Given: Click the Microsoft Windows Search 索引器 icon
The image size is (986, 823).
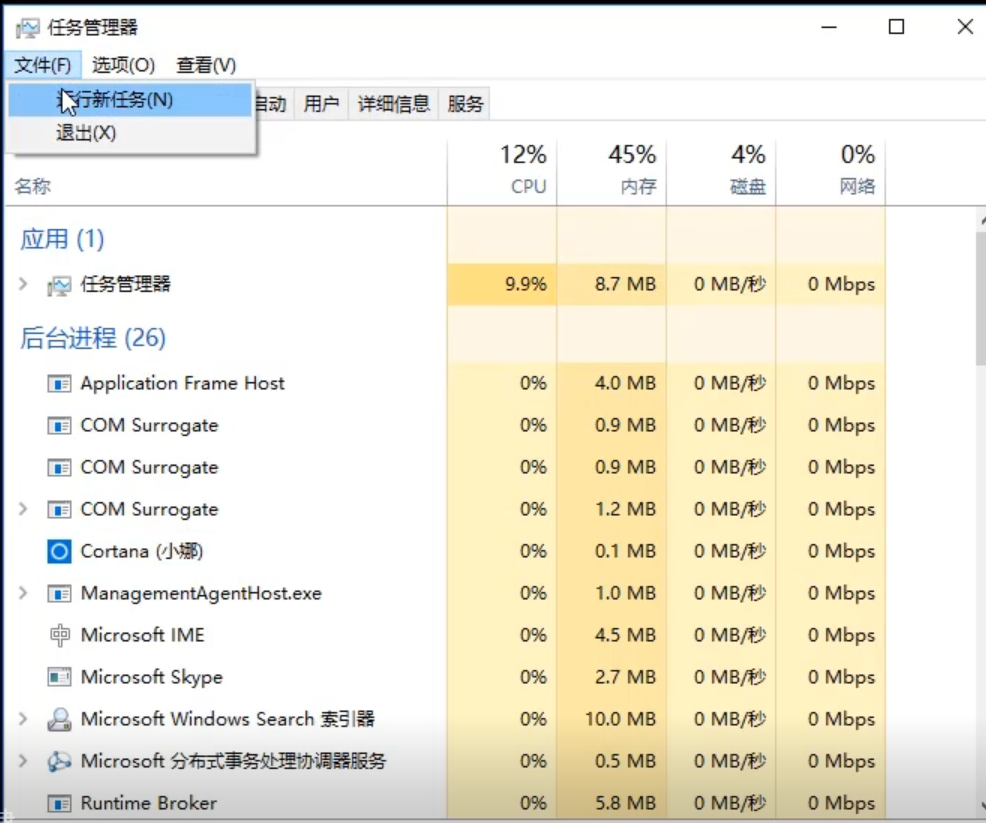Looking at the screenshot, I should (59, 719).
